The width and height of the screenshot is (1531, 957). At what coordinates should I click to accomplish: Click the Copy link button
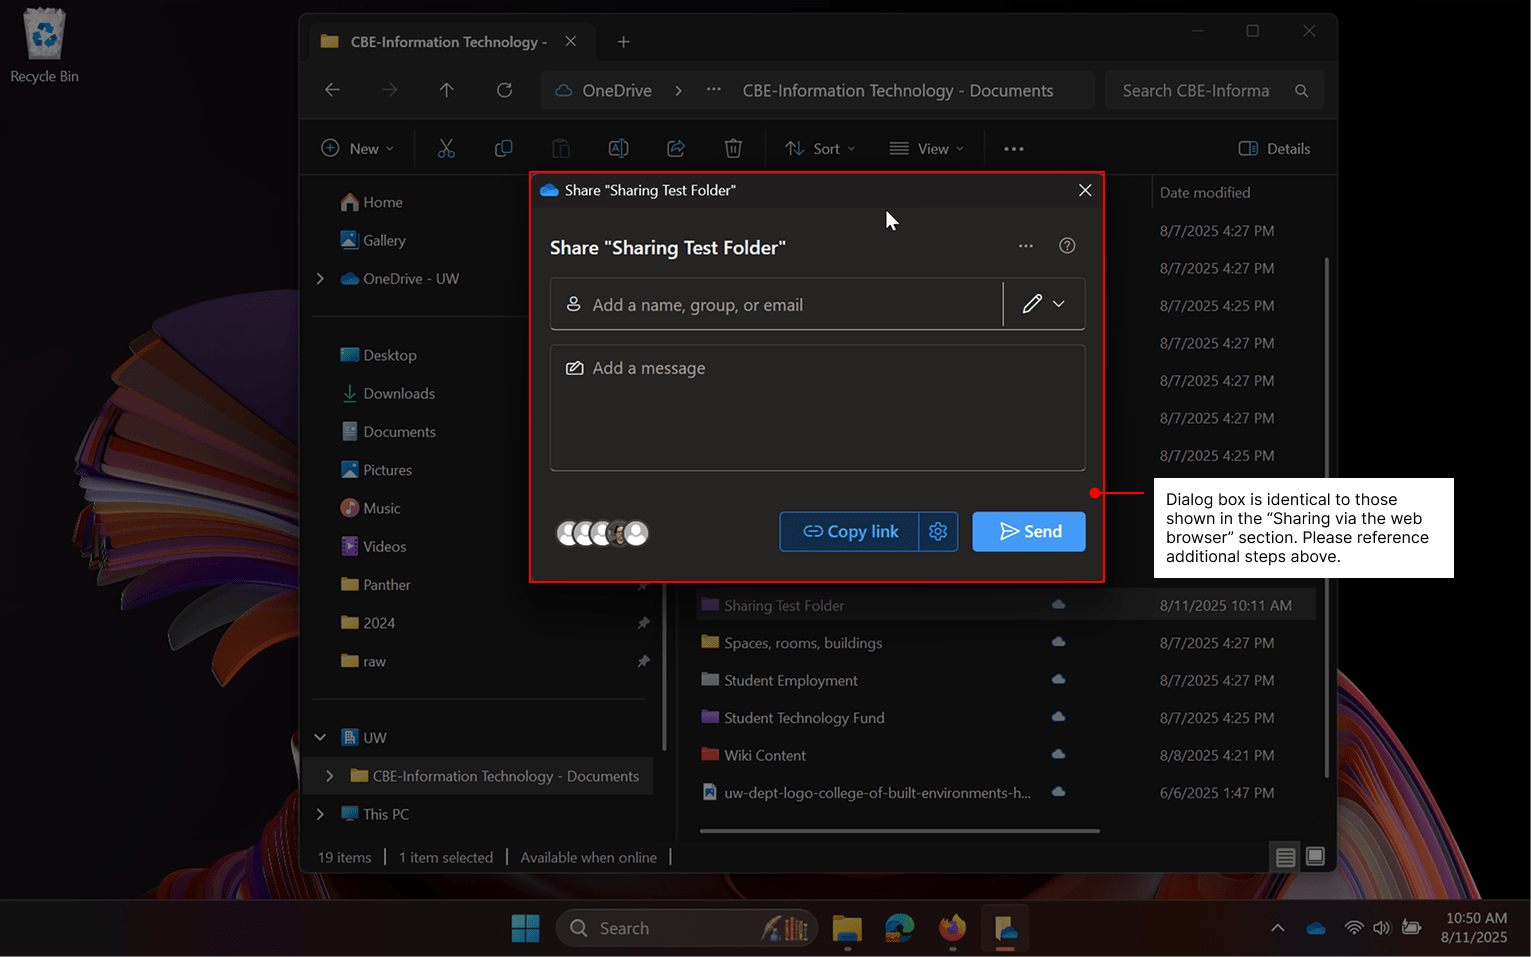848,531
